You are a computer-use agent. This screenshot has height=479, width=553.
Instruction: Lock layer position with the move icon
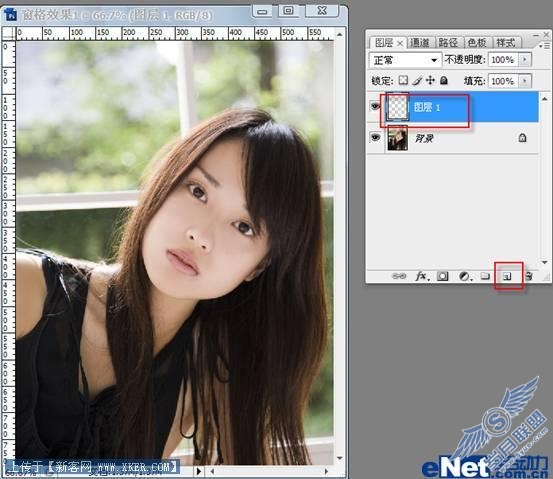(x=430, y=80)
